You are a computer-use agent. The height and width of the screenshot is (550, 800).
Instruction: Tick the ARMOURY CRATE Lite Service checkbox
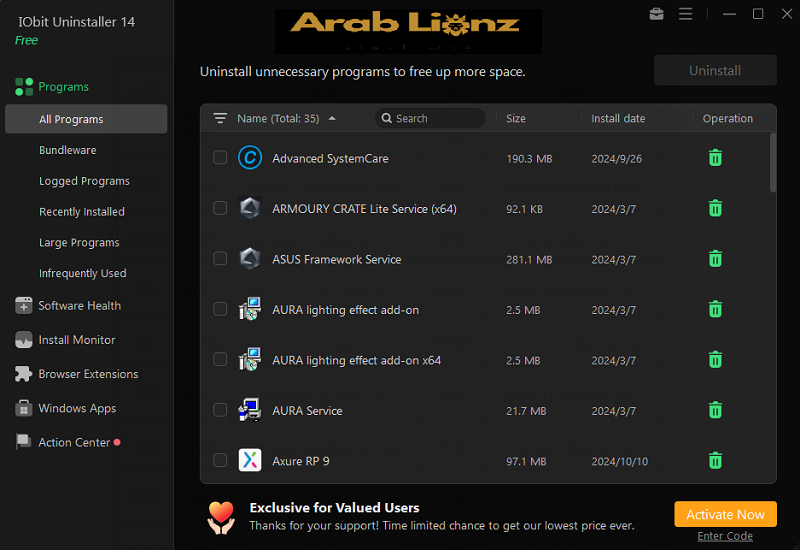pos(220,208)
